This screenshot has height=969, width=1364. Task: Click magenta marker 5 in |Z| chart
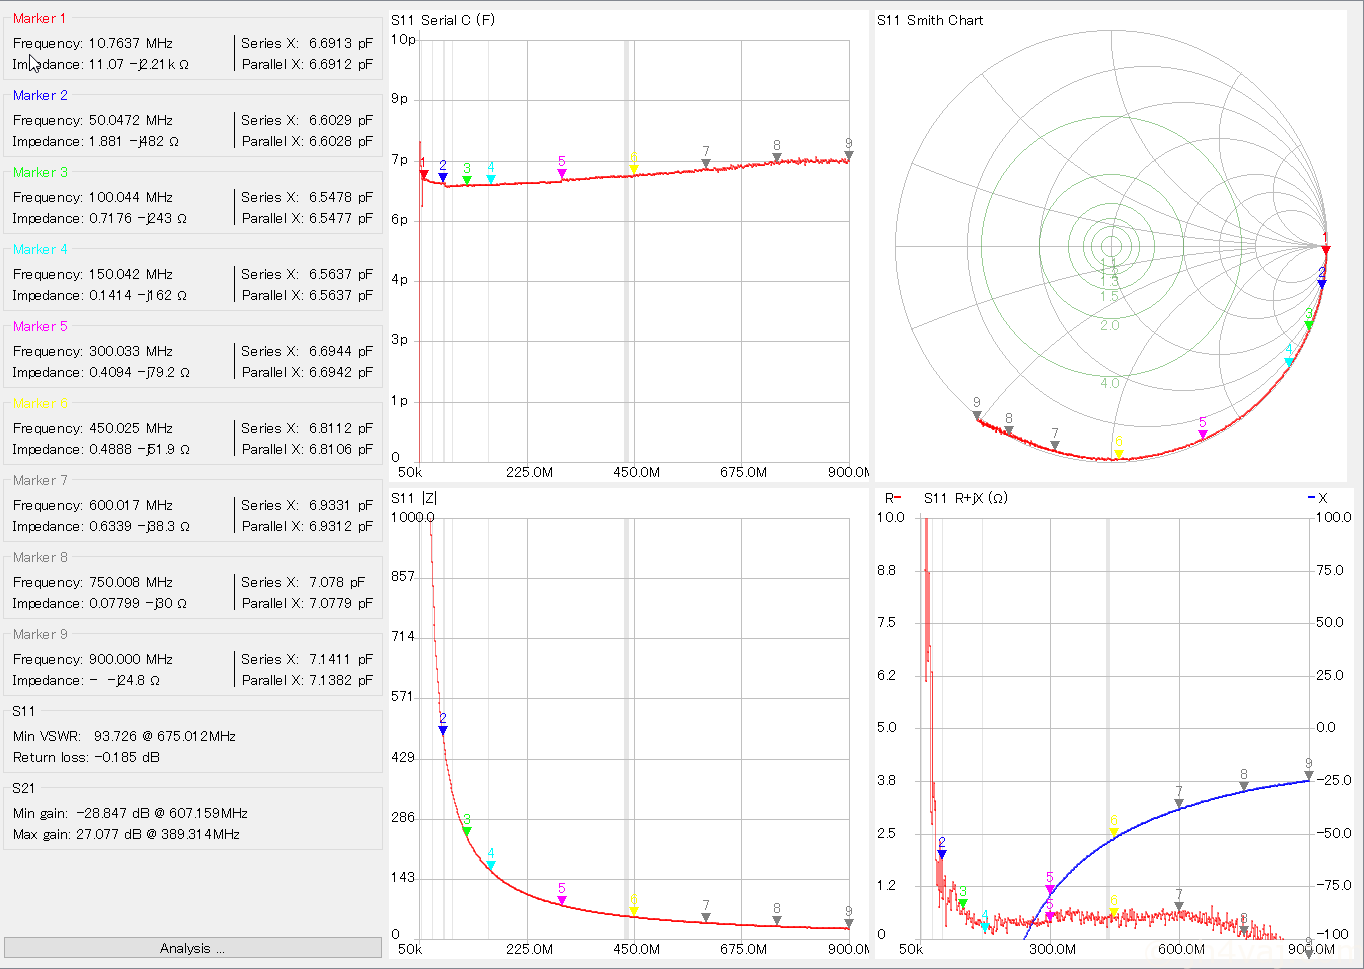(562, 900)
